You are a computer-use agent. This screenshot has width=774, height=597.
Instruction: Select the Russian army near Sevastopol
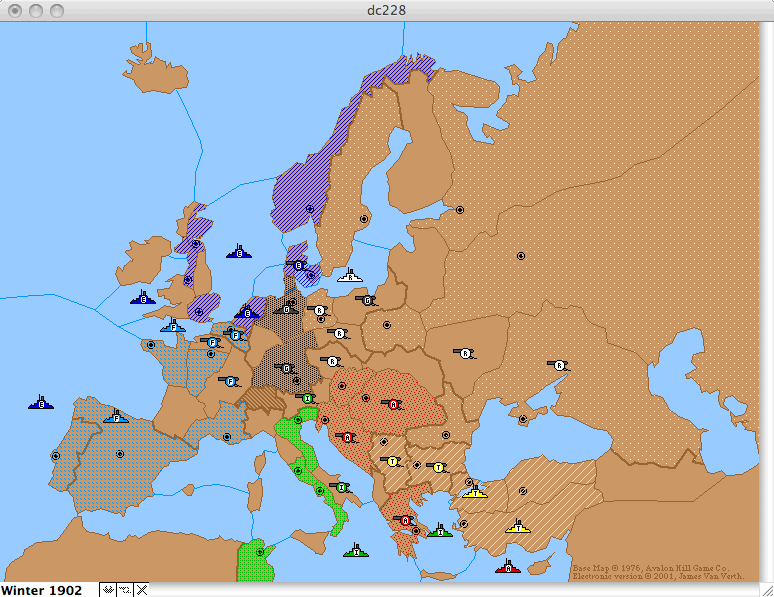(x=559, y=365)
